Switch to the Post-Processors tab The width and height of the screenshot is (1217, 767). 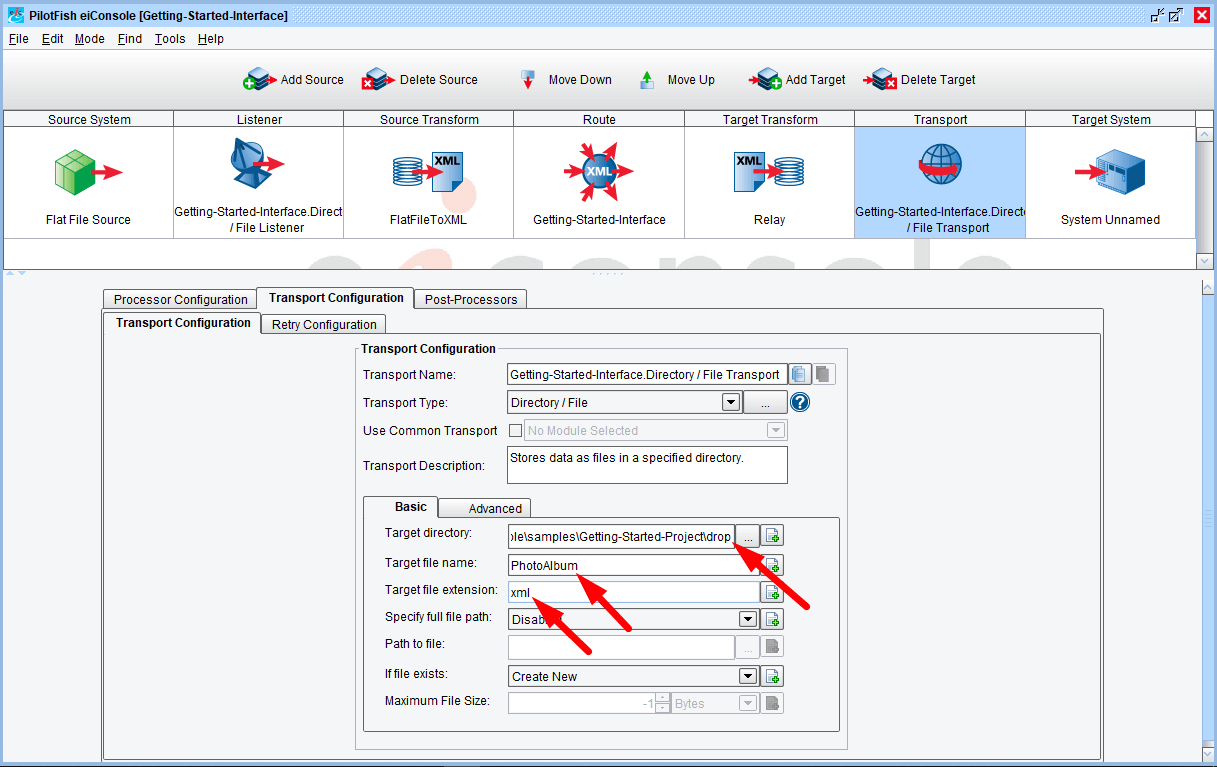coord(471,299)
